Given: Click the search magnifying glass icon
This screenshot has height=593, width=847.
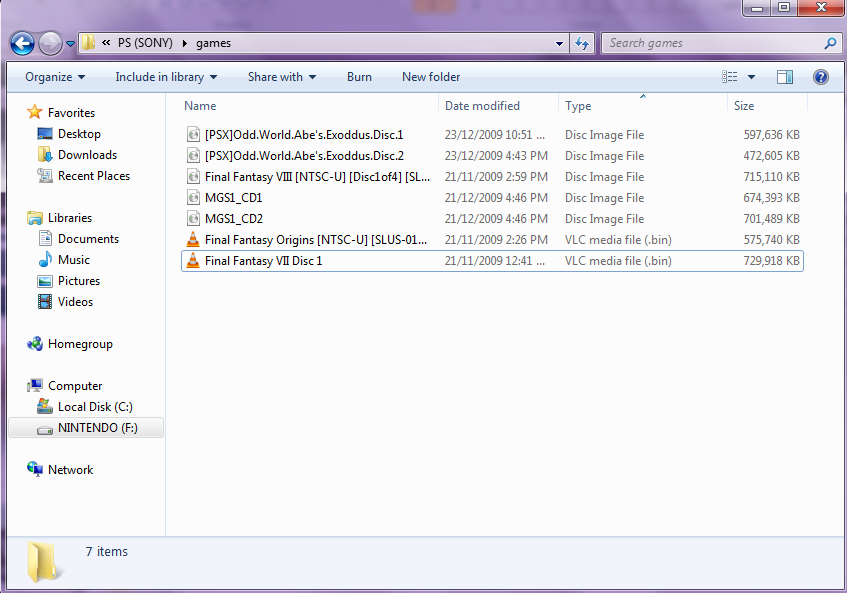Looking at the screenshot, I should tap(830, 44).
